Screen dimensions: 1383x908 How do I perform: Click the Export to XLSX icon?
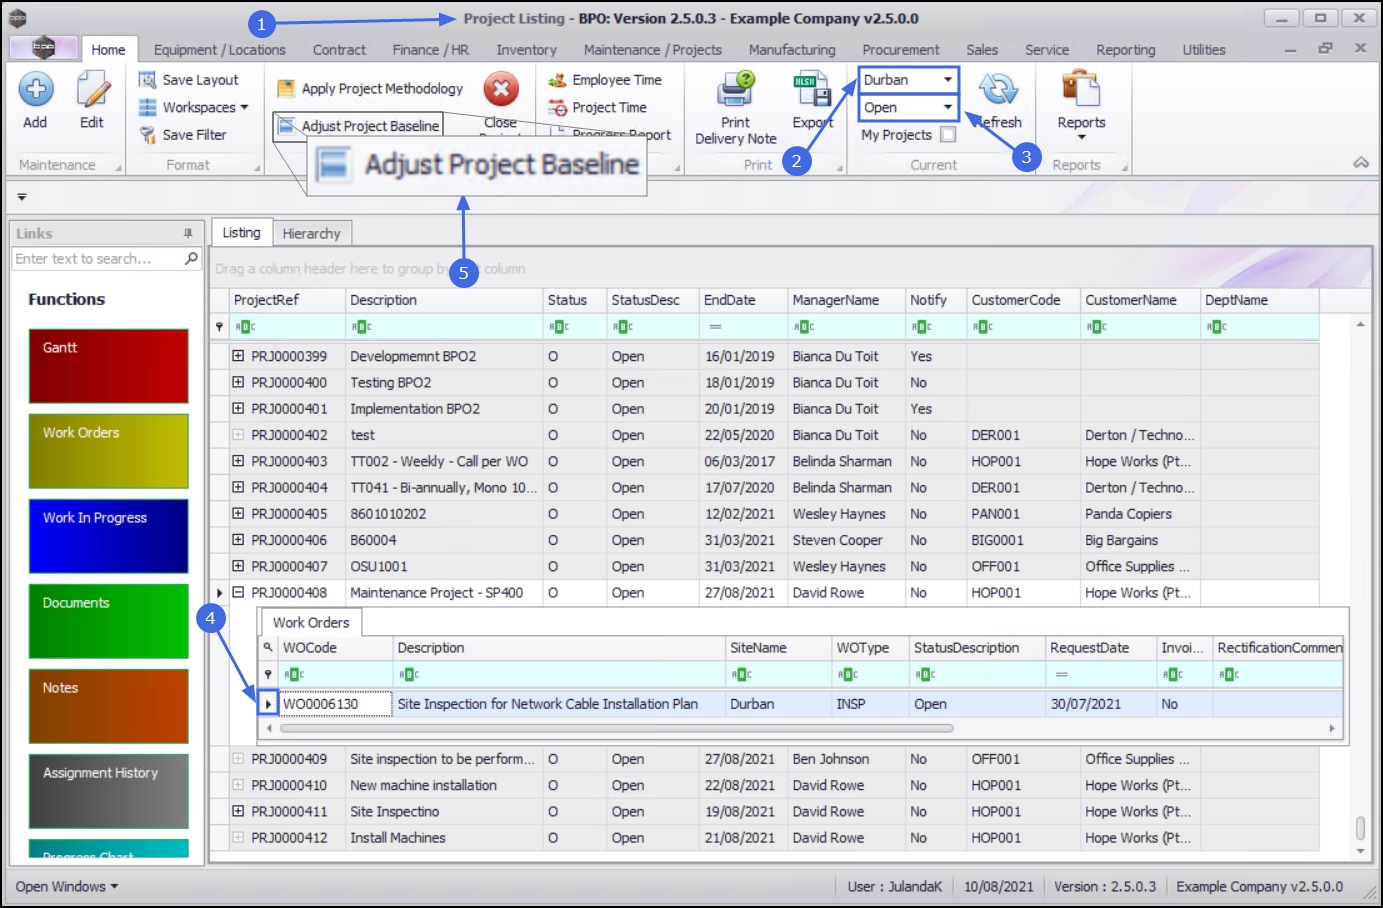(x=812, y=89)
